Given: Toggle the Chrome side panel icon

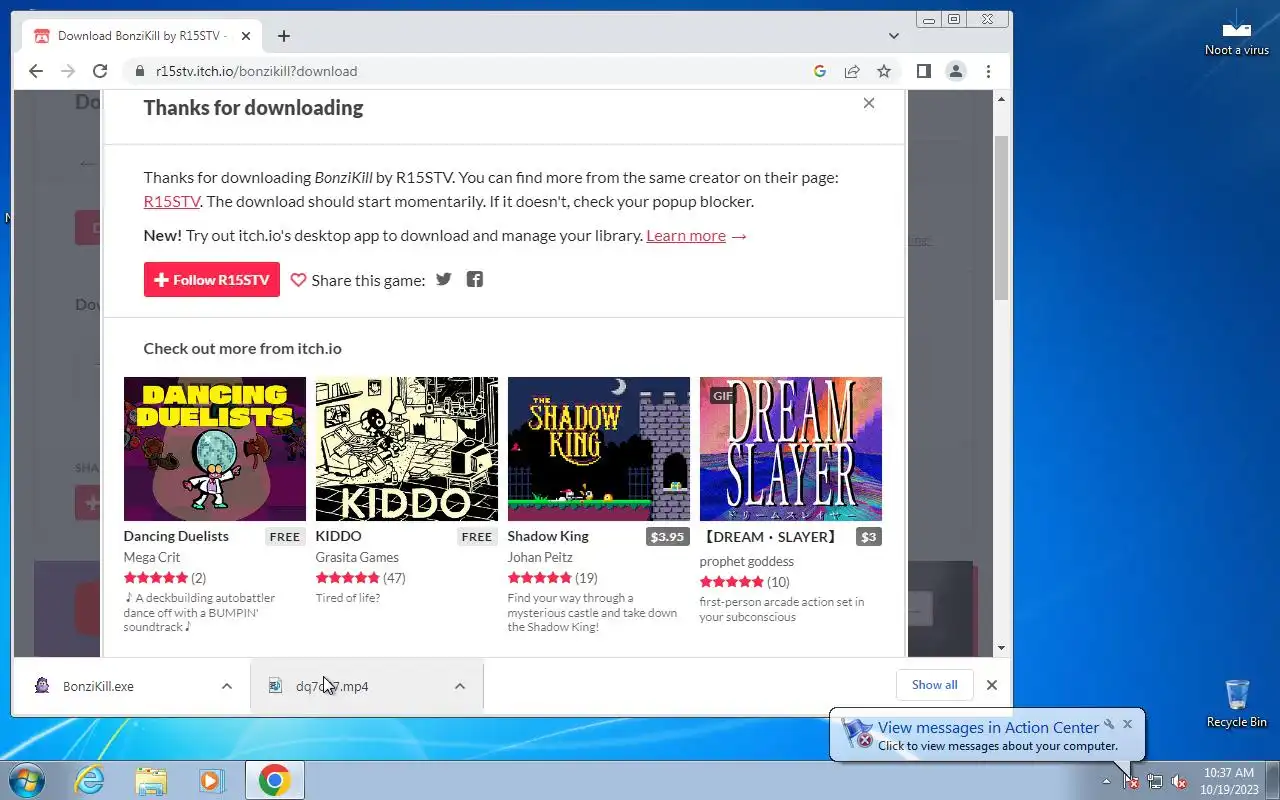Looking at the screenshot, I should pos(924,71).
